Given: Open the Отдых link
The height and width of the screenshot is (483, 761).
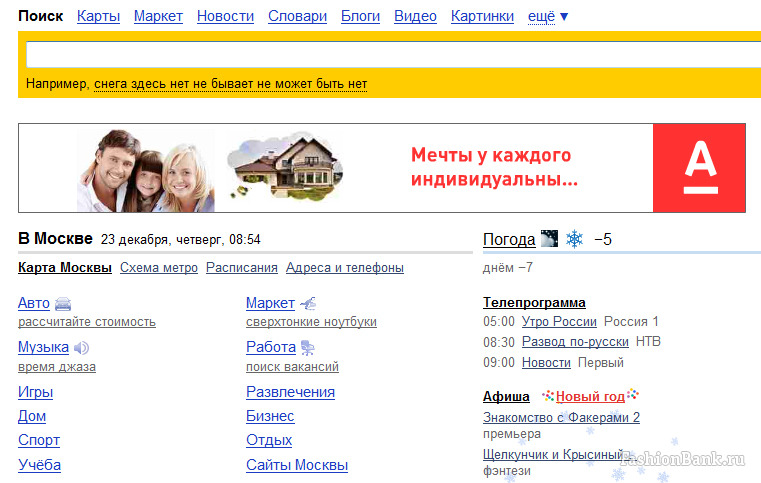Looking at the screenshot, I should coord(269,440).
